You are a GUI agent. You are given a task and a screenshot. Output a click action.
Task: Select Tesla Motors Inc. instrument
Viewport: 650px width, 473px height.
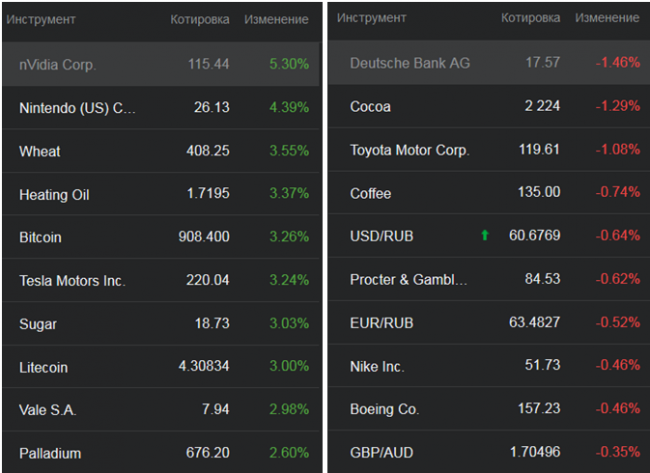coord(72,281)
